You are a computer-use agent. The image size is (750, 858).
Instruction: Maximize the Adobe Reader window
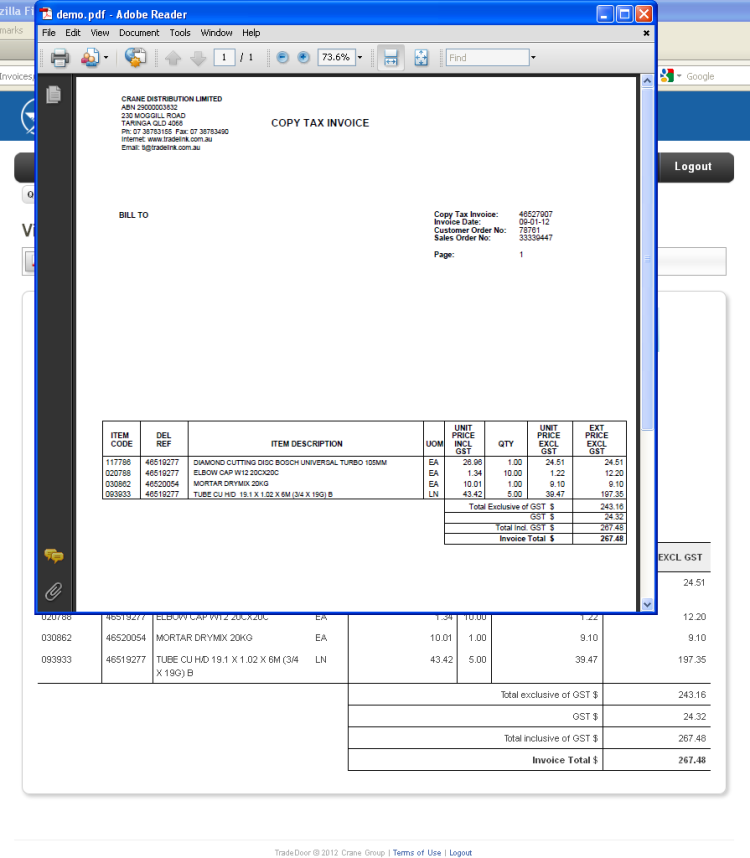click(x=624, y=14)
